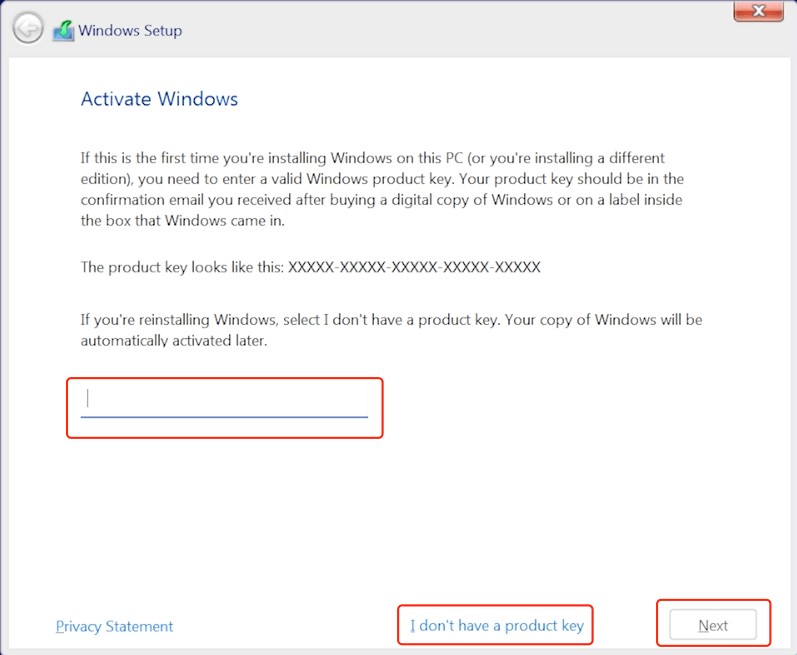
Task: Click the back arrow button
Action: pyautogui.click(x=28, y=28)
